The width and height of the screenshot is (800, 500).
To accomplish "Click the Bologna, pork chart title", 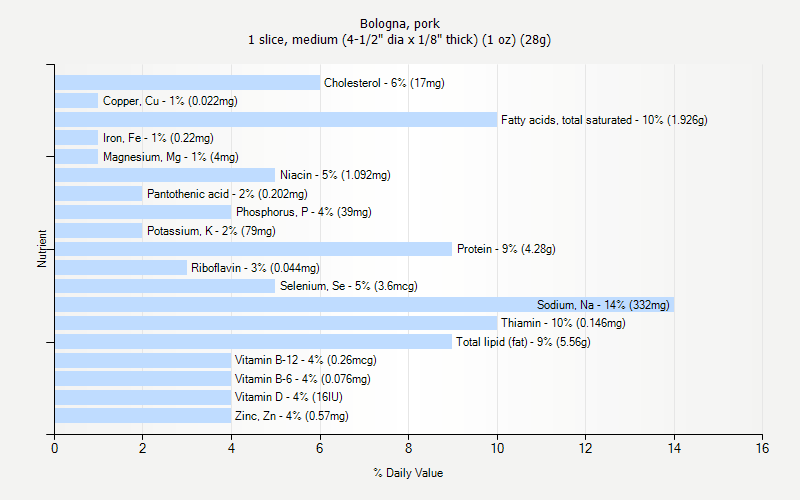I will pos(399,23).
